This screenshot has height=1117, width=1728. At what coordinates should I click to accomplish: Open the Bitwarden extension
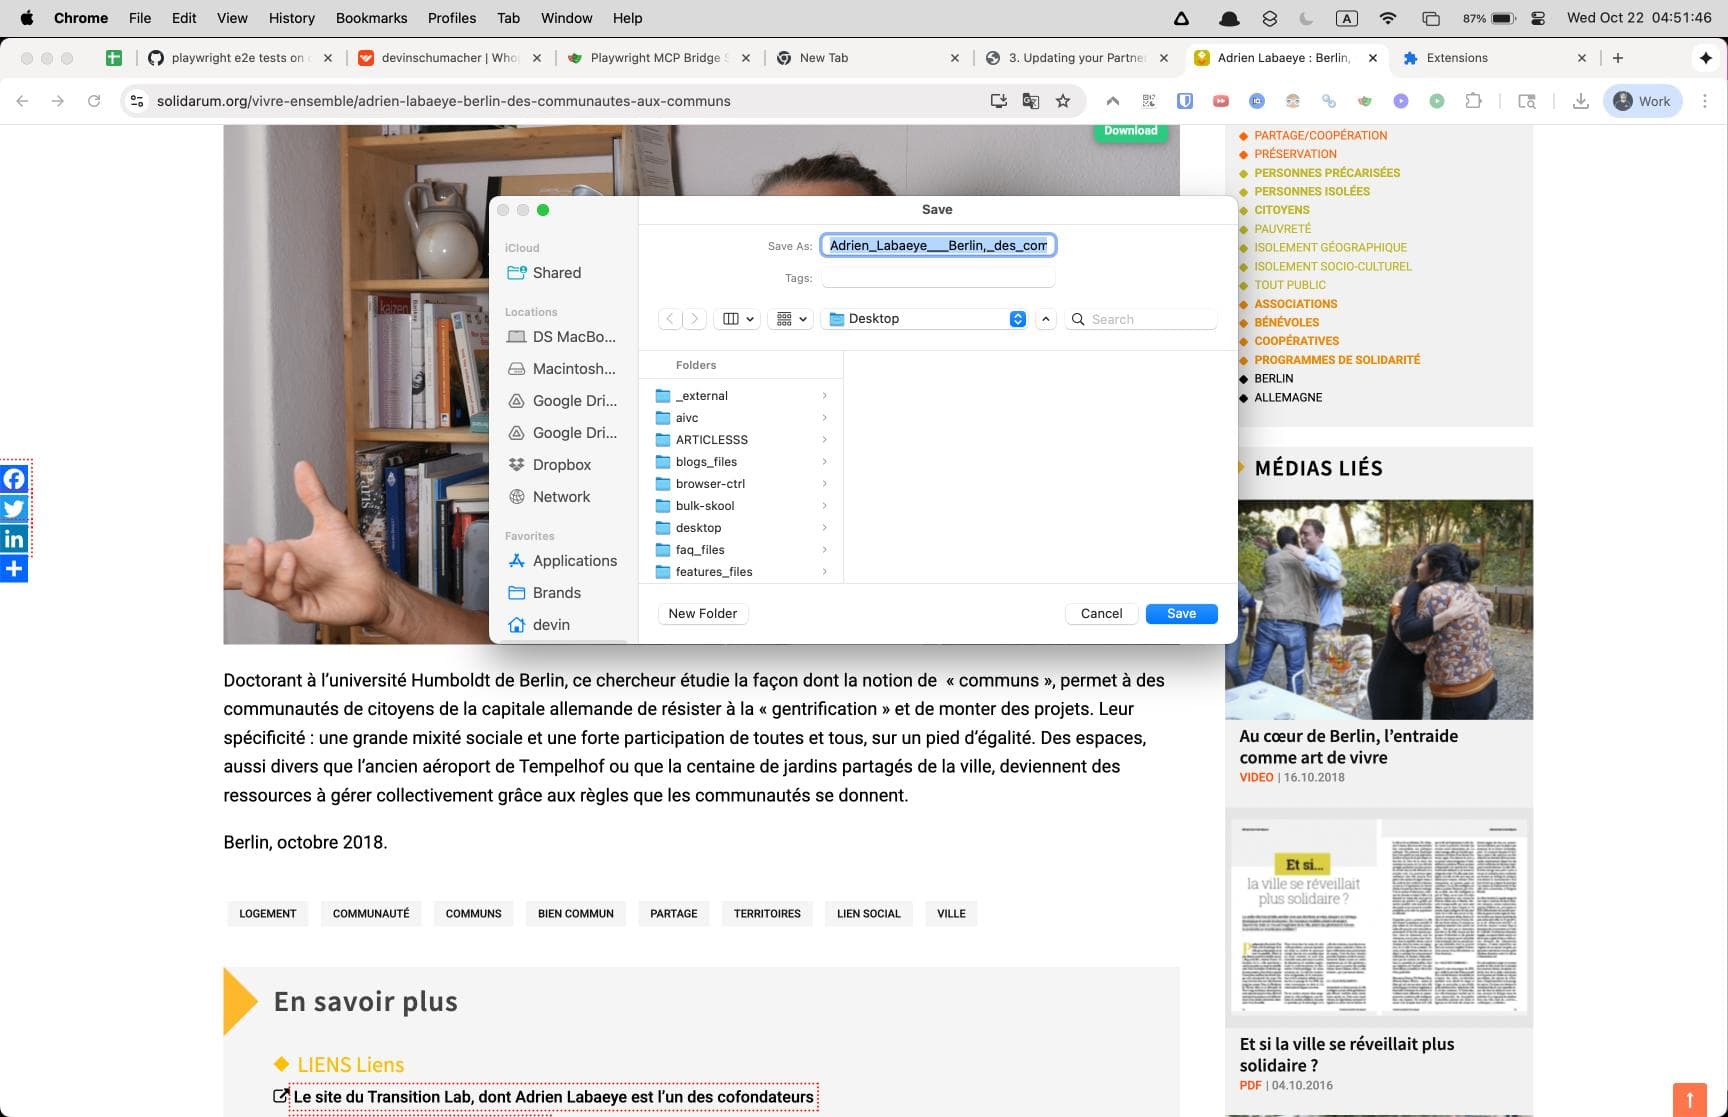[1186, 100]
